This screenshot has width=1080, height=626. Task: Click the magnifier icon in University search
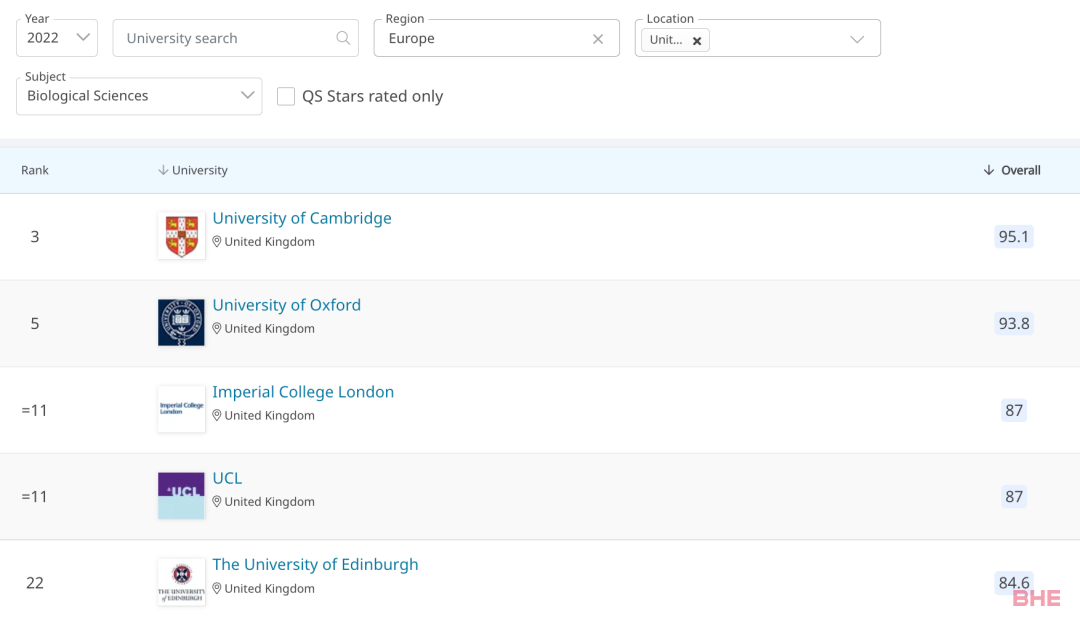[343, 38]
